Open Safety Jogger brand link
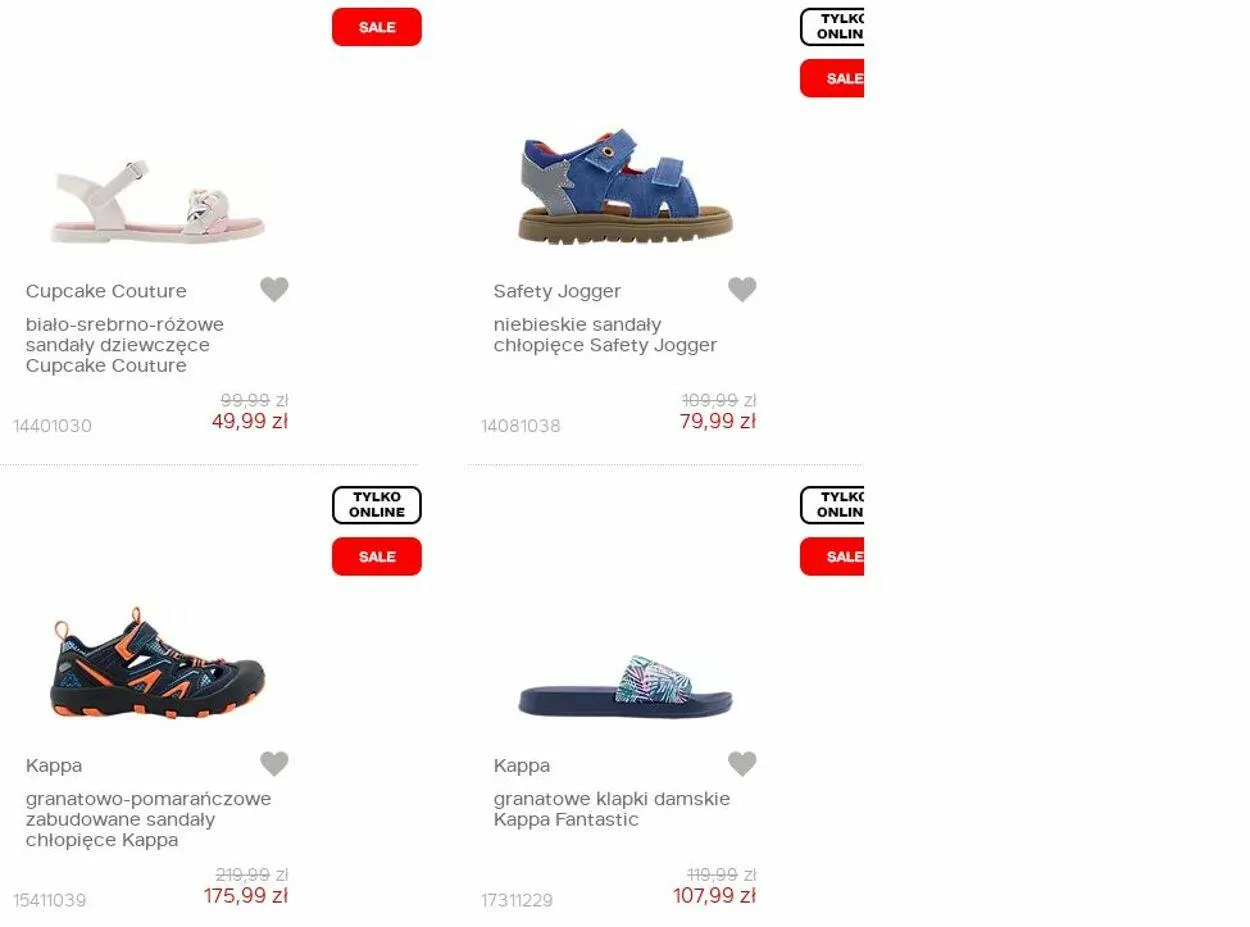Viewport: 1250px width, 927px height. click(x=557, y=291)
